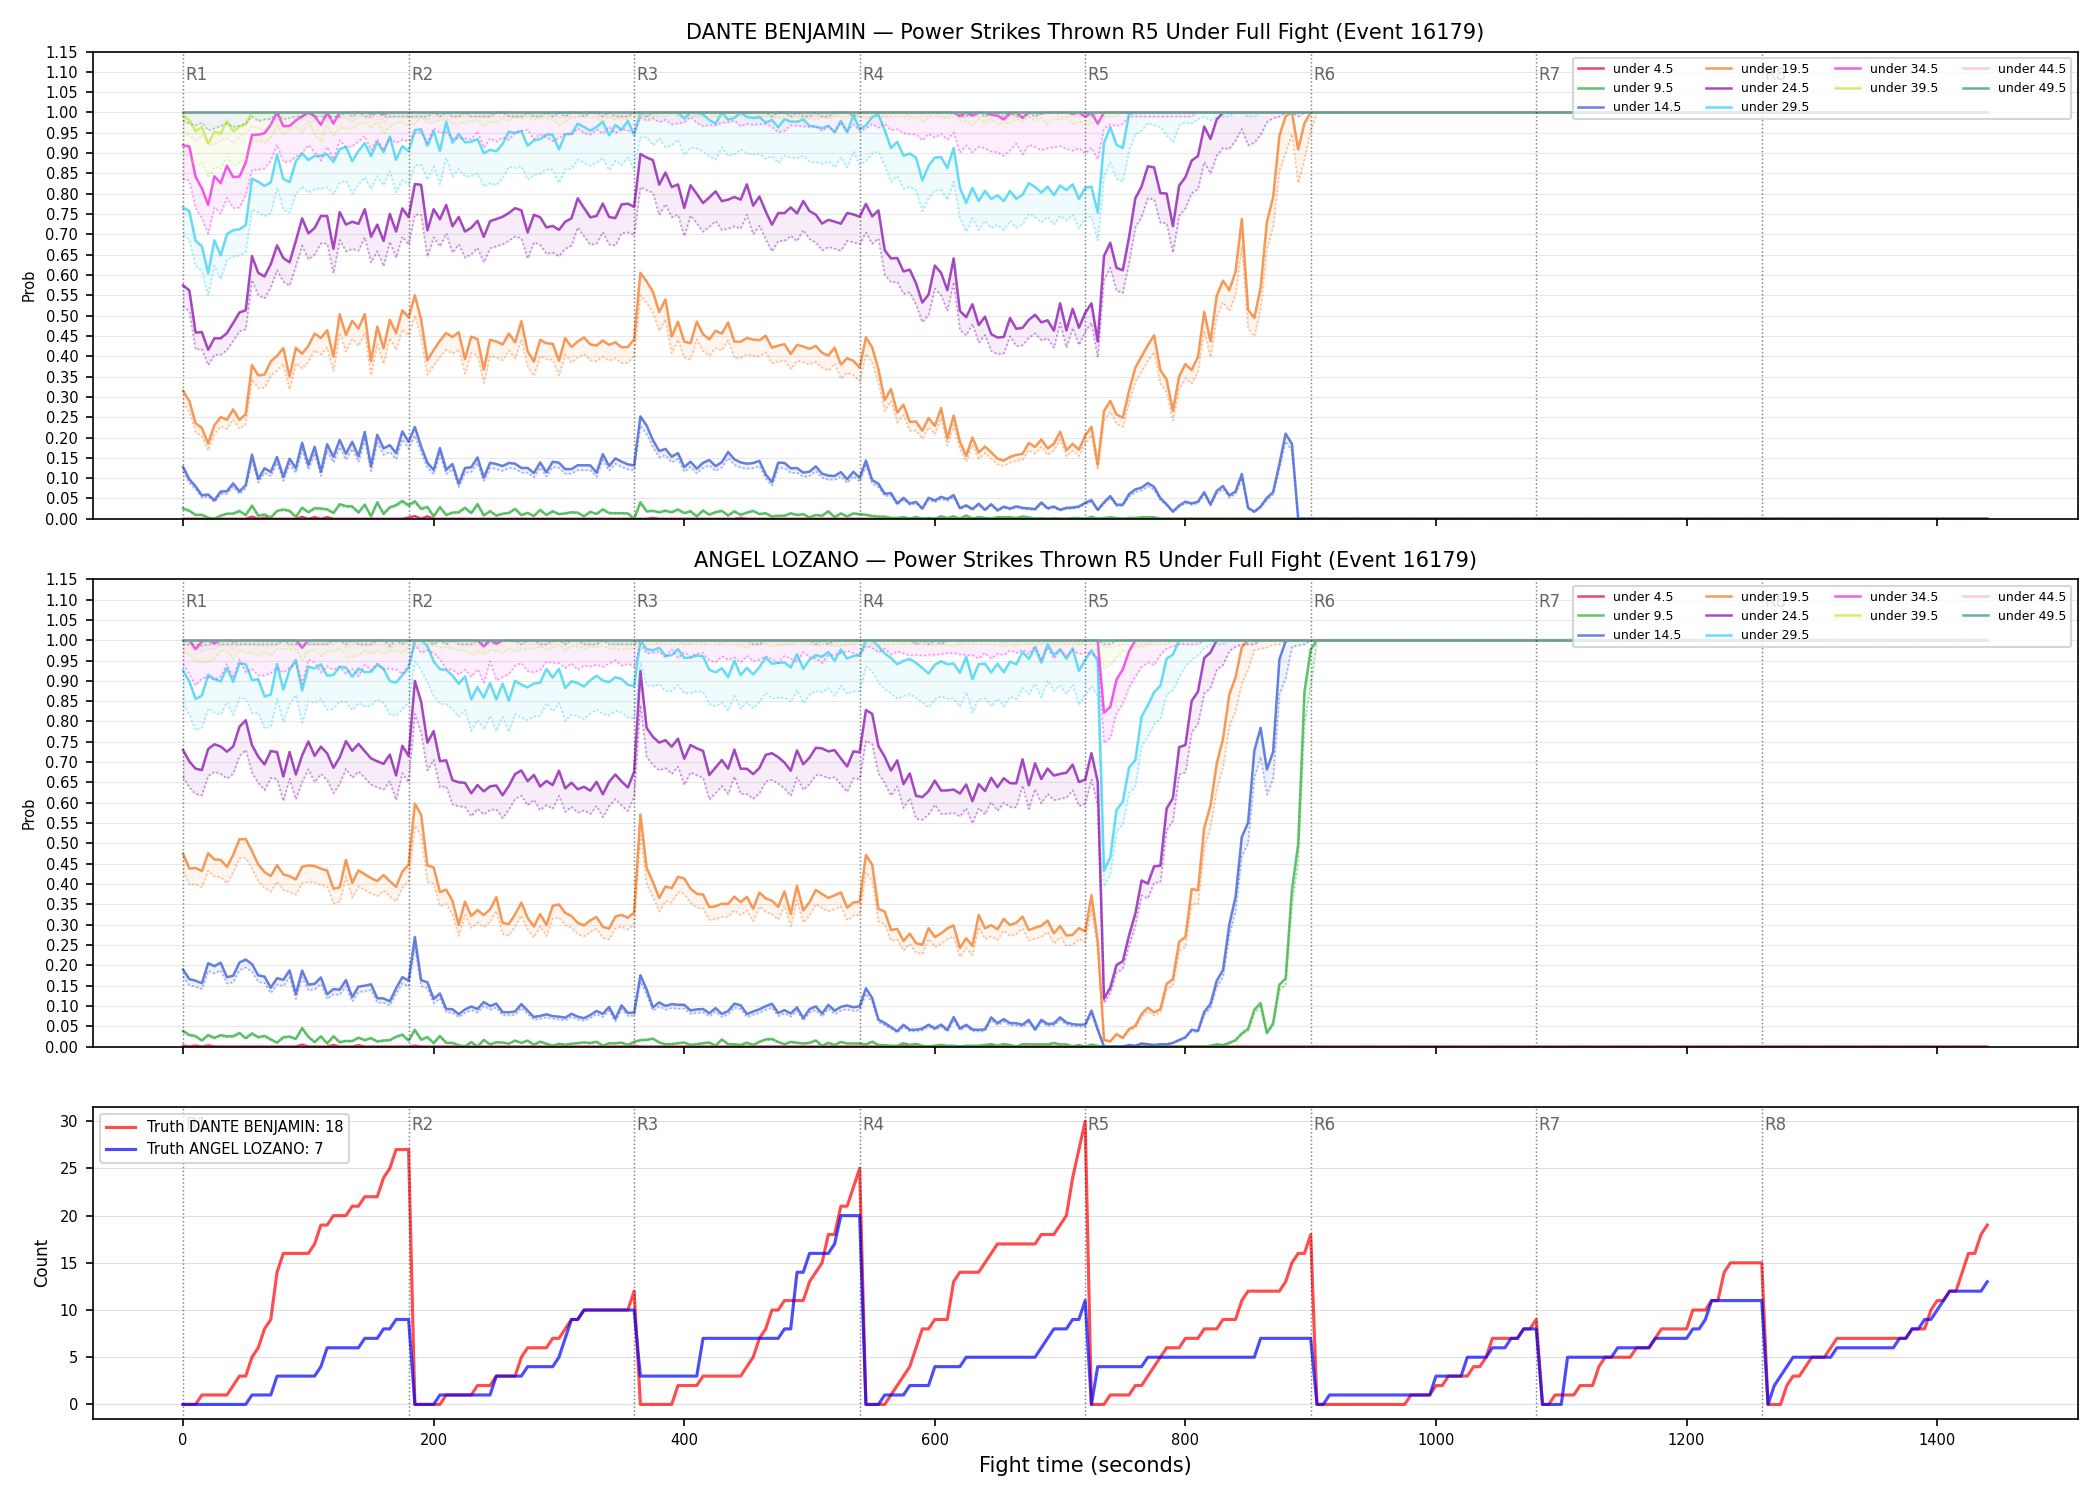Click the R3 marker in the Count chart
2100x1500 pixels.
pos(647,1124)
